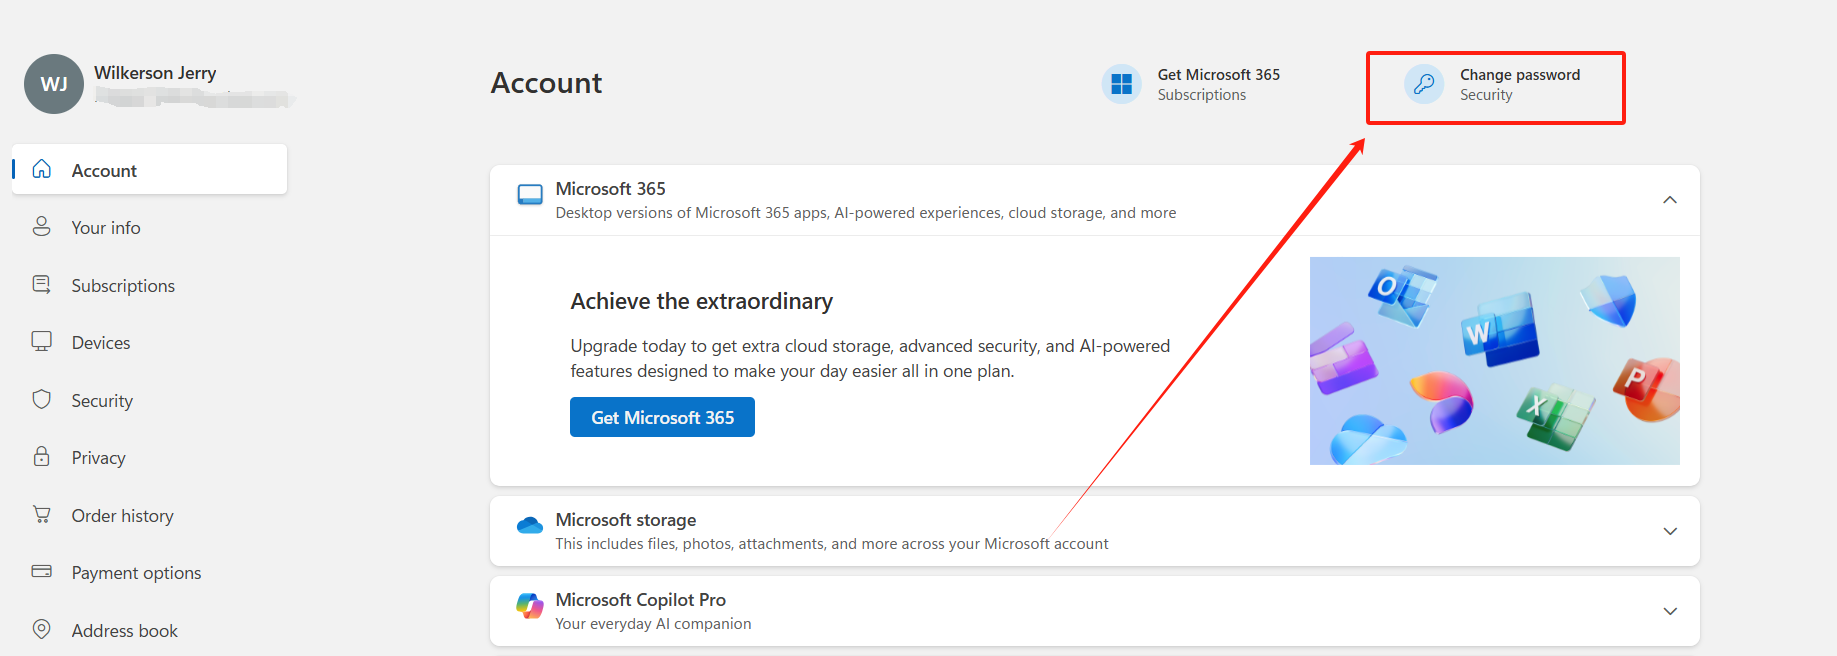
Task: Click the Microsoft Copilot Pro title
Action: coord(641,600)
